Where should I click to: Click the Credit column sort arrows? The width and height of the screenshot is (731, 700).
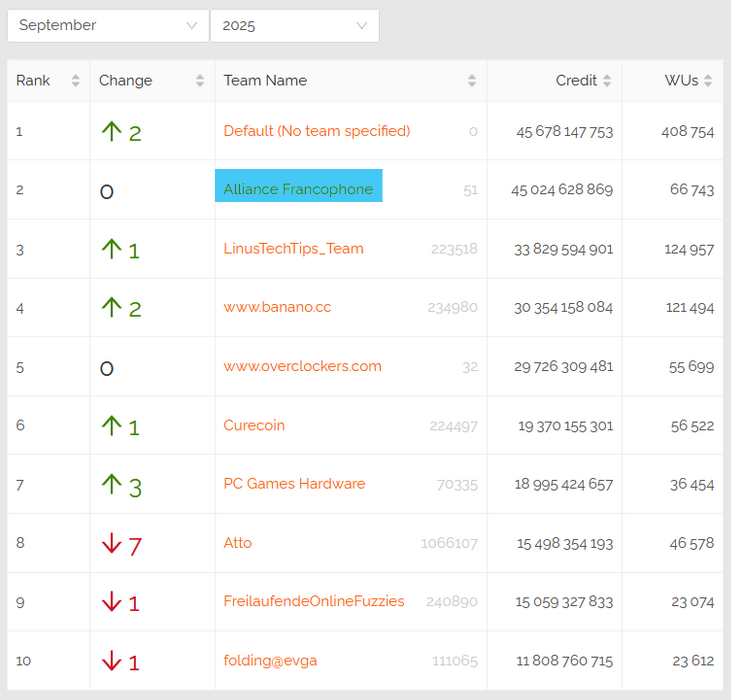(x=607, y=81)
